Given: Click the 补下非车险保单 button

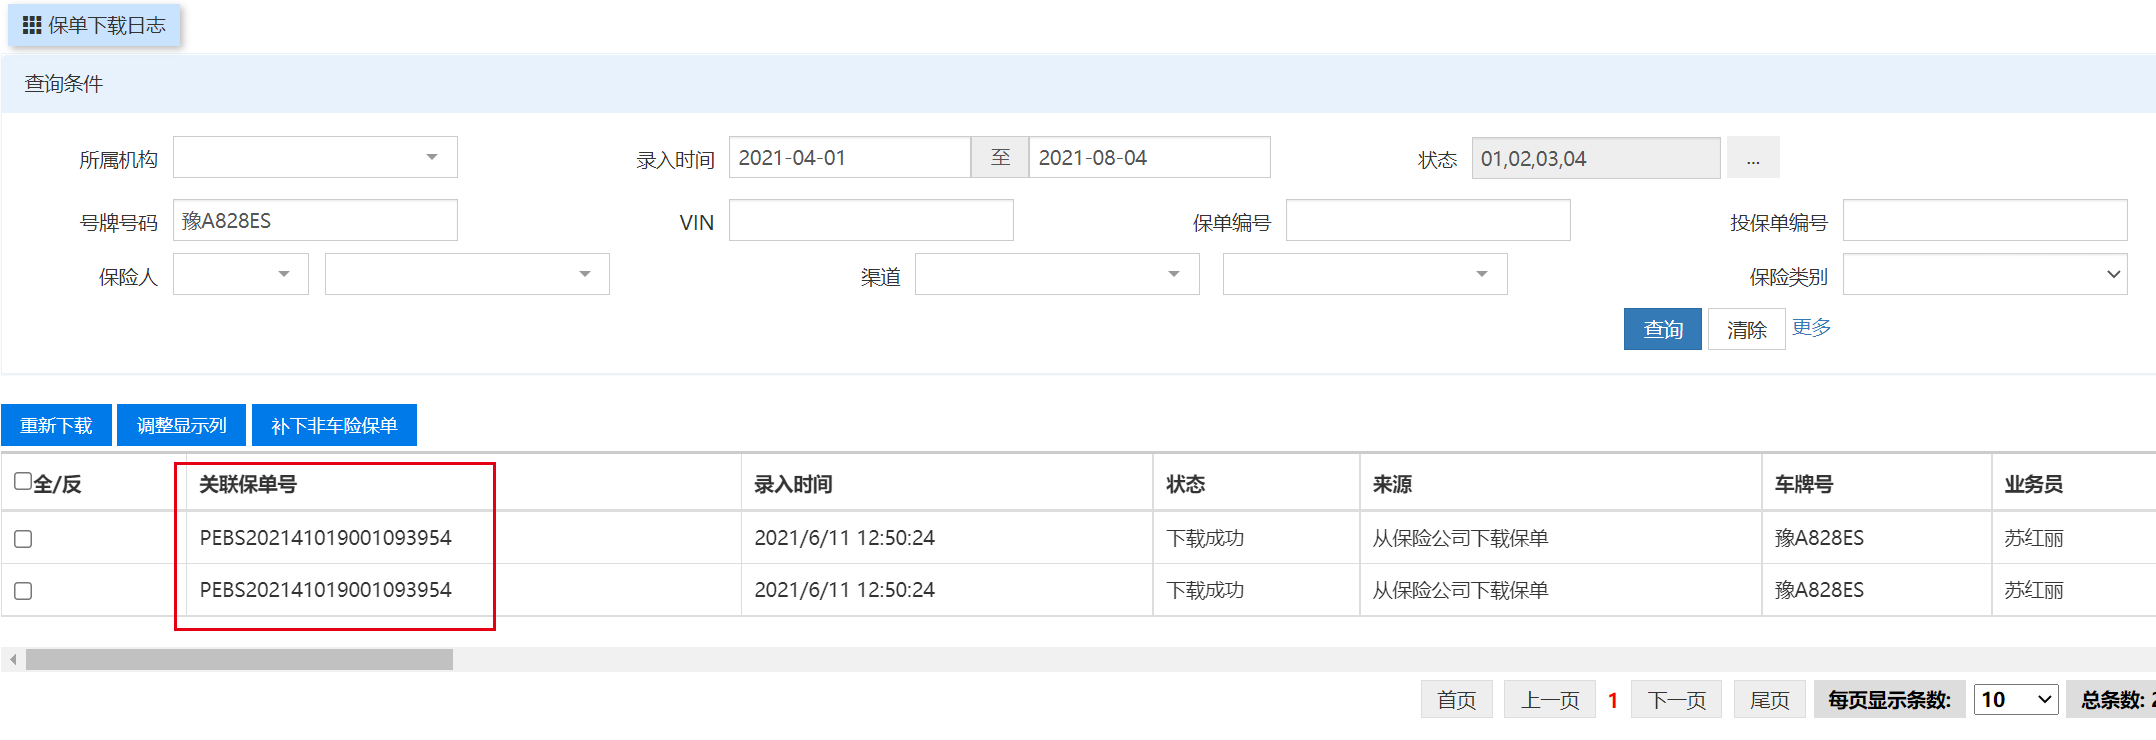Looking at the screenshot, I should click(334, 426).
